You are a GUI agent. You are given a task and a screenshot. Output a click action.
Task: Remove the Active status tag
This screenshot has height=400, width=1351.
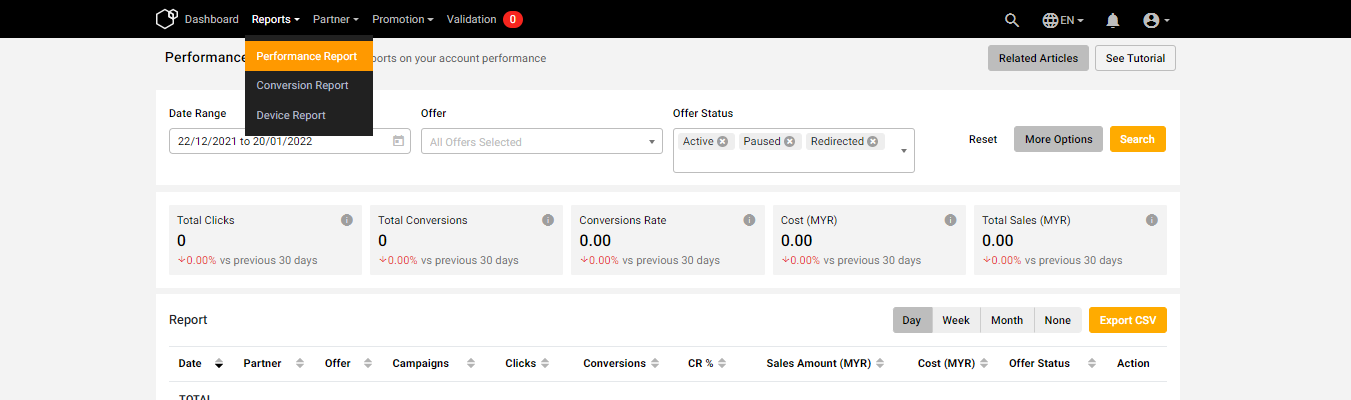pyautogui.click(x=723, y=141)
